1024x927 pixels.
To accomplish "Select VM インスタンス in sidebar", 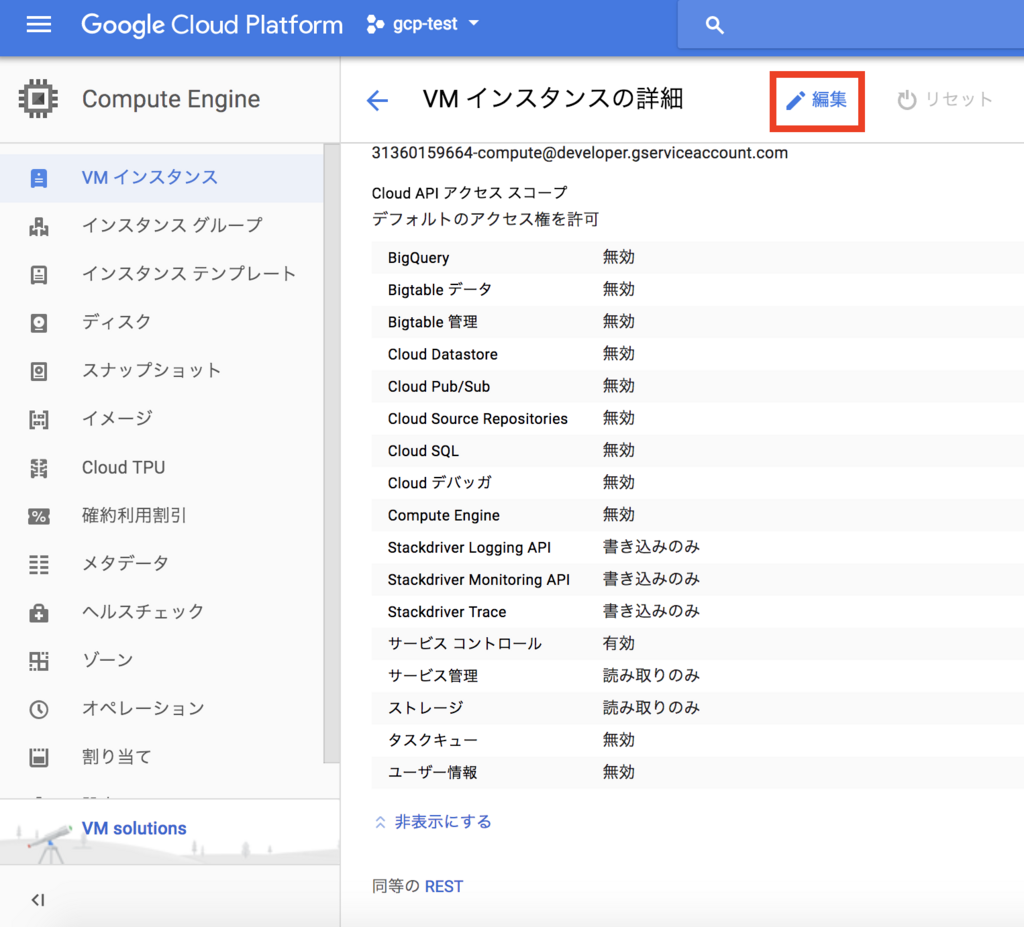I will [x=161, y=178].
